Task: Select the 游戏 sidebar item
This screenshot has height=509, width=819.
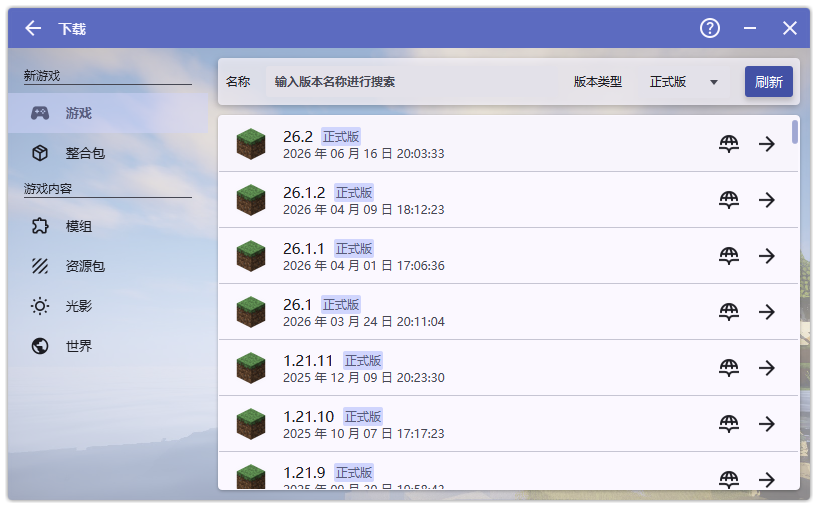Action: (x=108, y=113)
